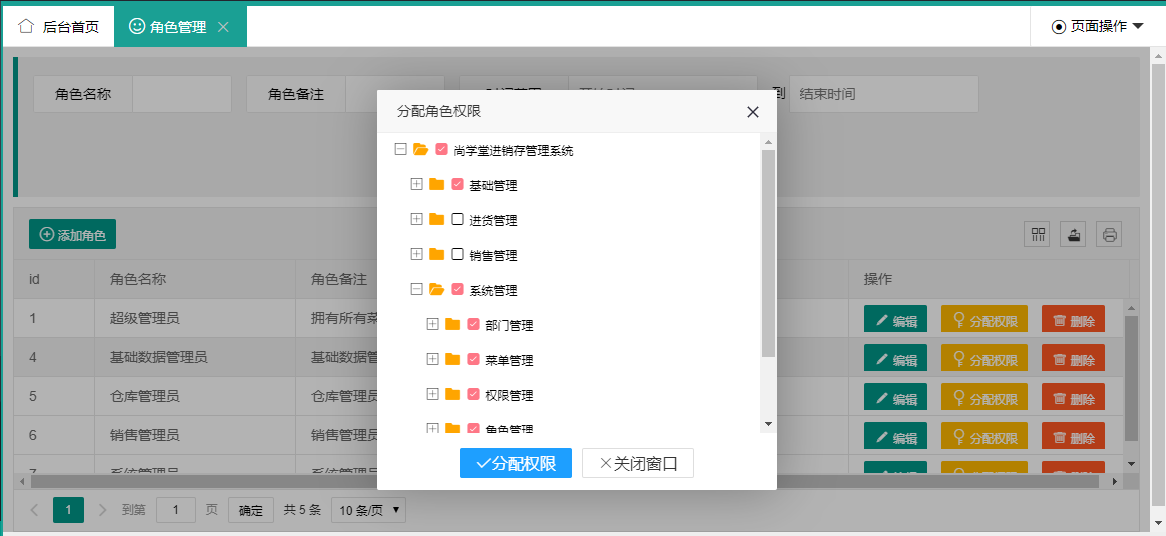Uncheck the 尚学堂进销存管理系统 checkbox
Image resolution: width=1166 pixels, height=536 pixels.
click(x=441, y=149)
